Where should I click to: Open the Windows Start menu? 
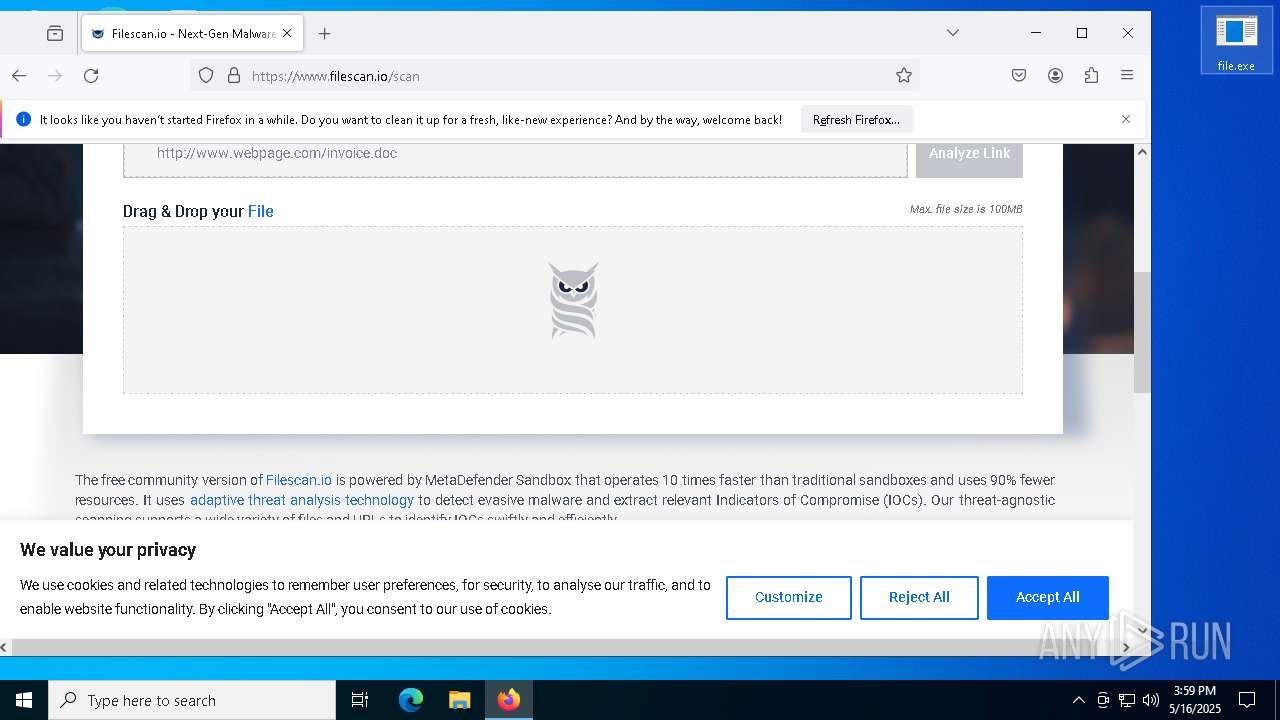click(24, 700)
